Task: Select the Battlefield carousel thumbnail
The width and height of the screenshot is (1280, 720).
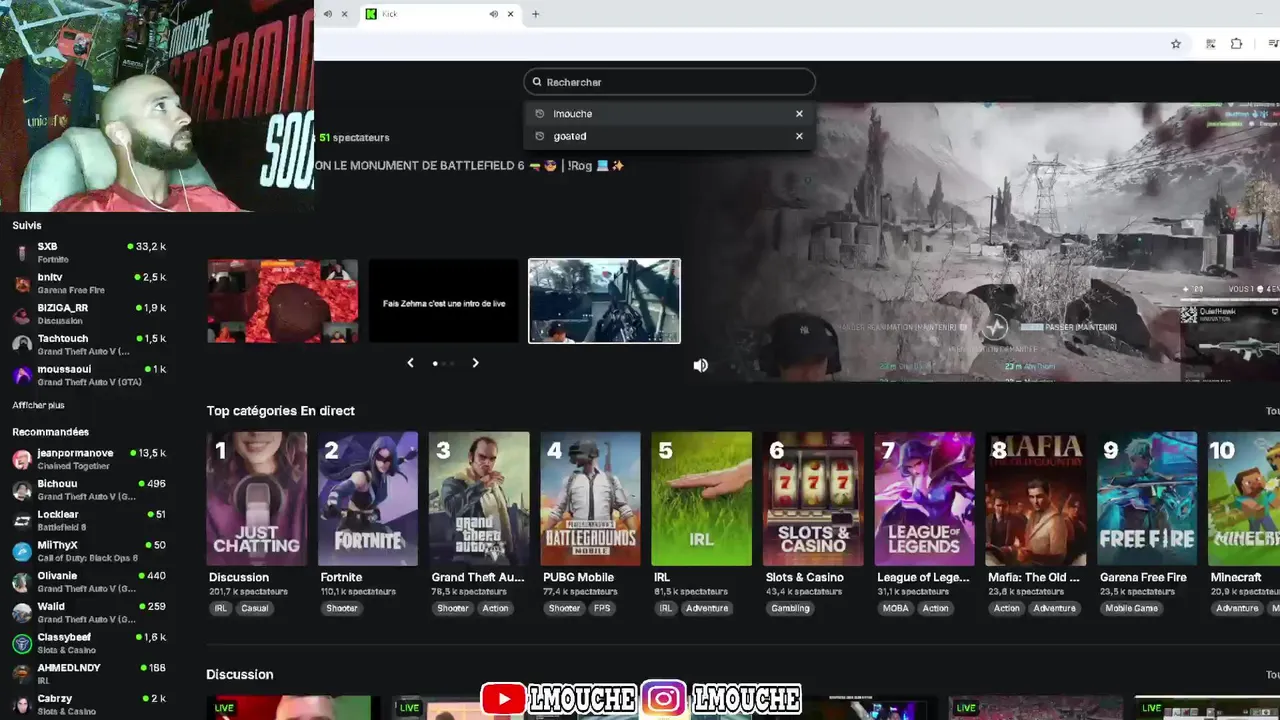Action: click(x=604, y=301)
